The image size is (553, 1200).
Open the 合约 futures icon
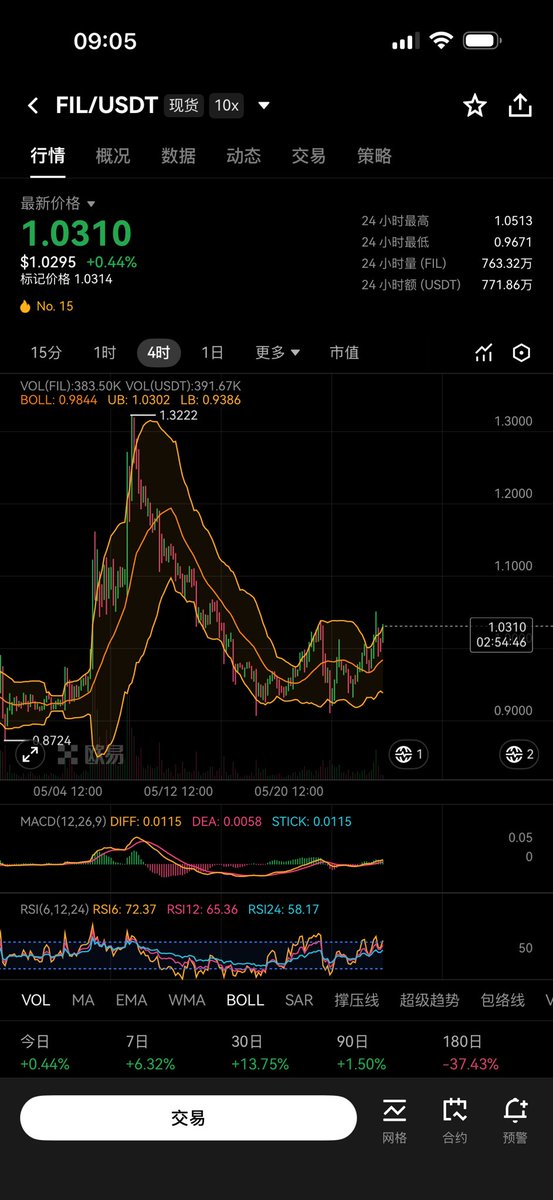click(x=455, y=1121)
